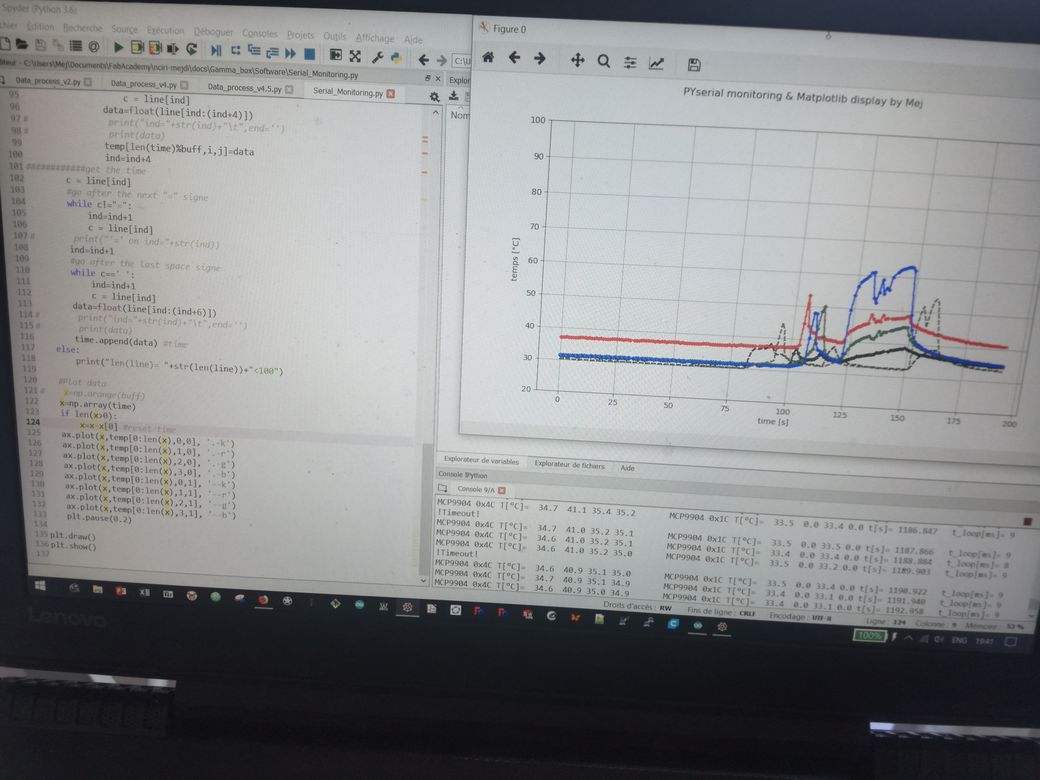Open the Source menu

tap(125, 29)
